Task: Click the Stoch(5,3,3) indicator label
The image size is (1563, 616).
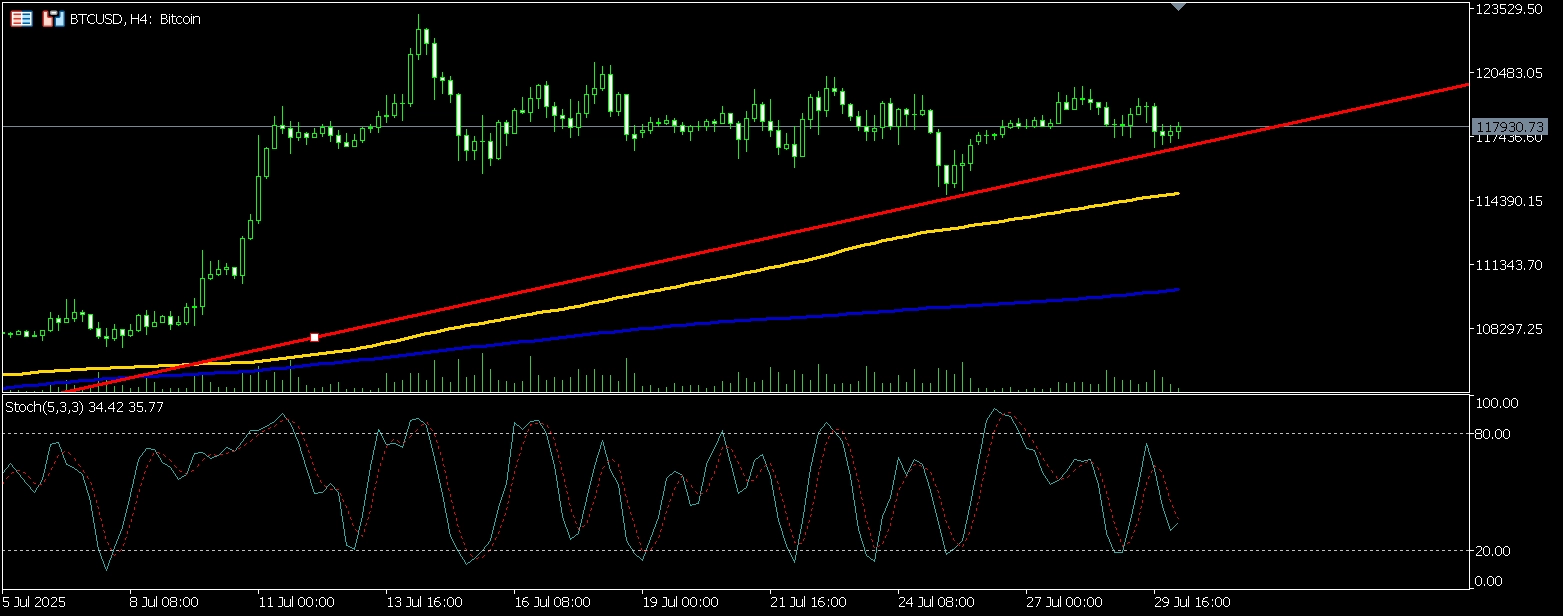Action: (85, 407)
